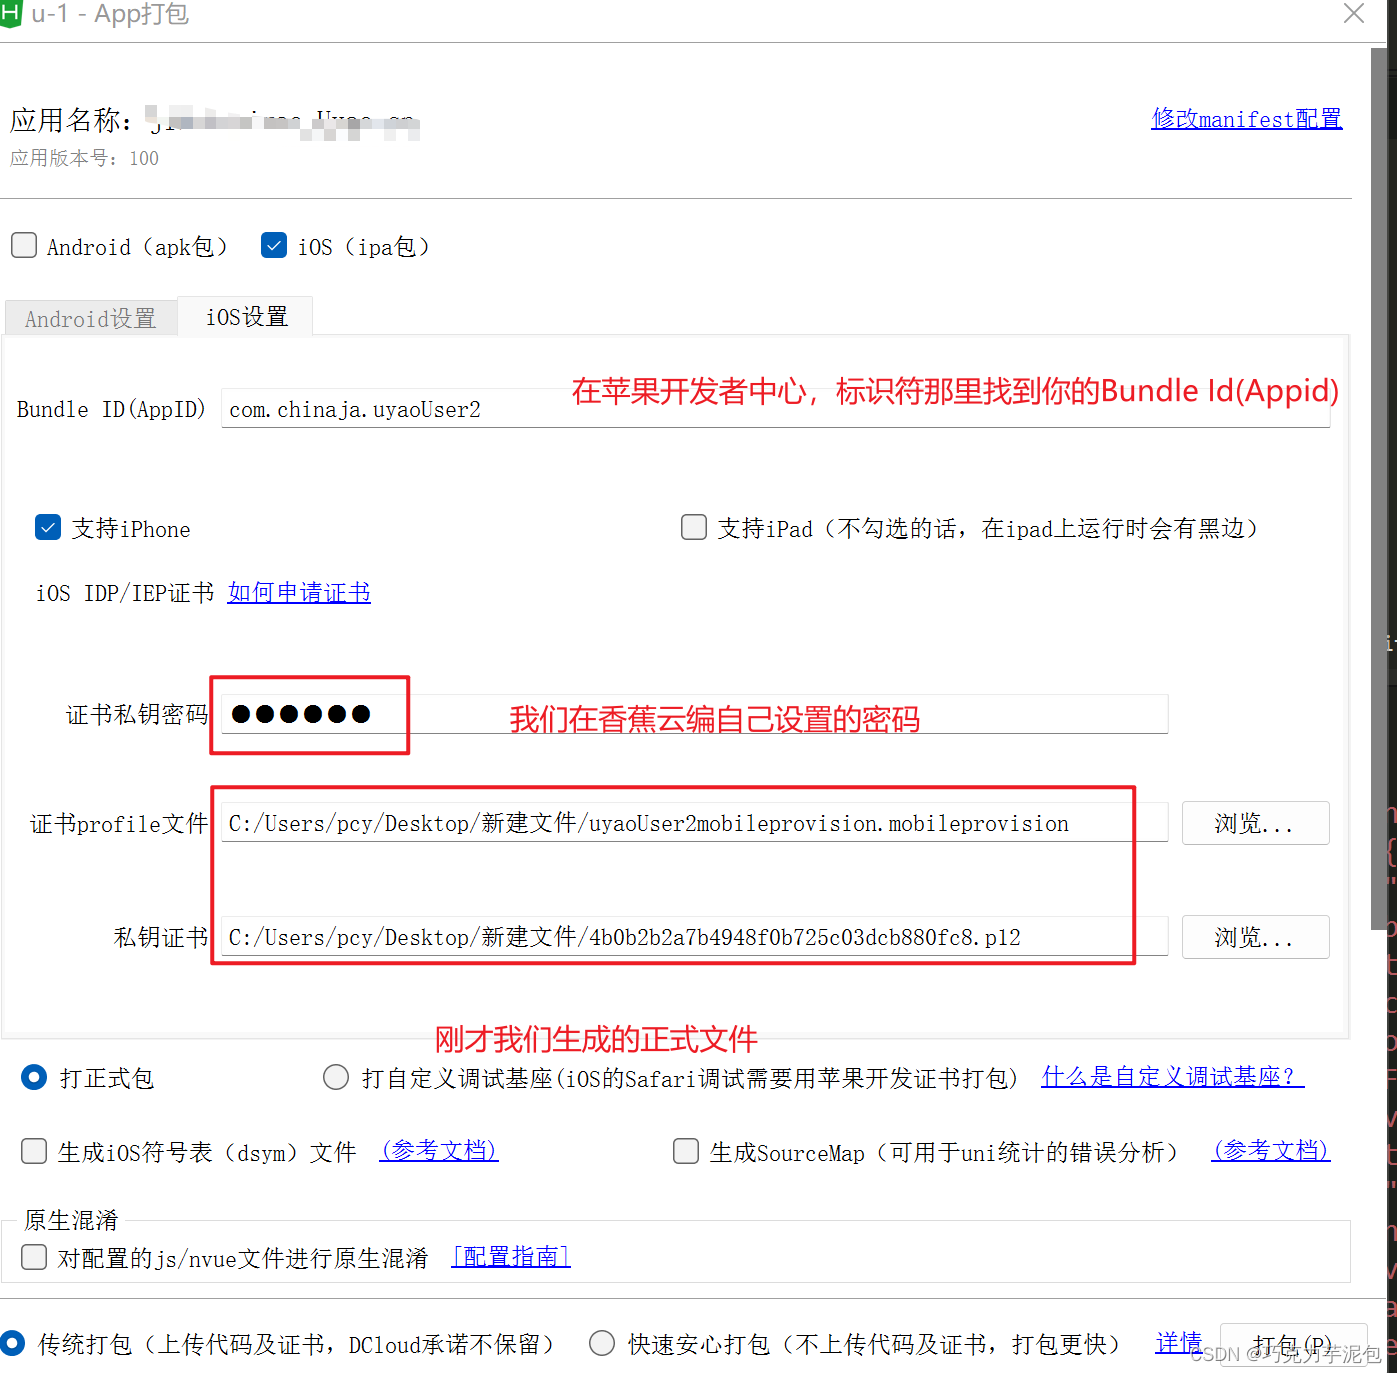
Task: Enable 生成iOS符号表 (dsym) 文件 checkbox
Action: (34, 1151)
